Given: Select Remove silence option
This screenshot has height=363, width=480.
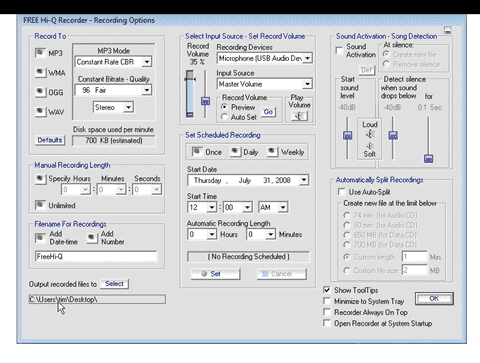Looking at the screenshot, I should (386, 64).
